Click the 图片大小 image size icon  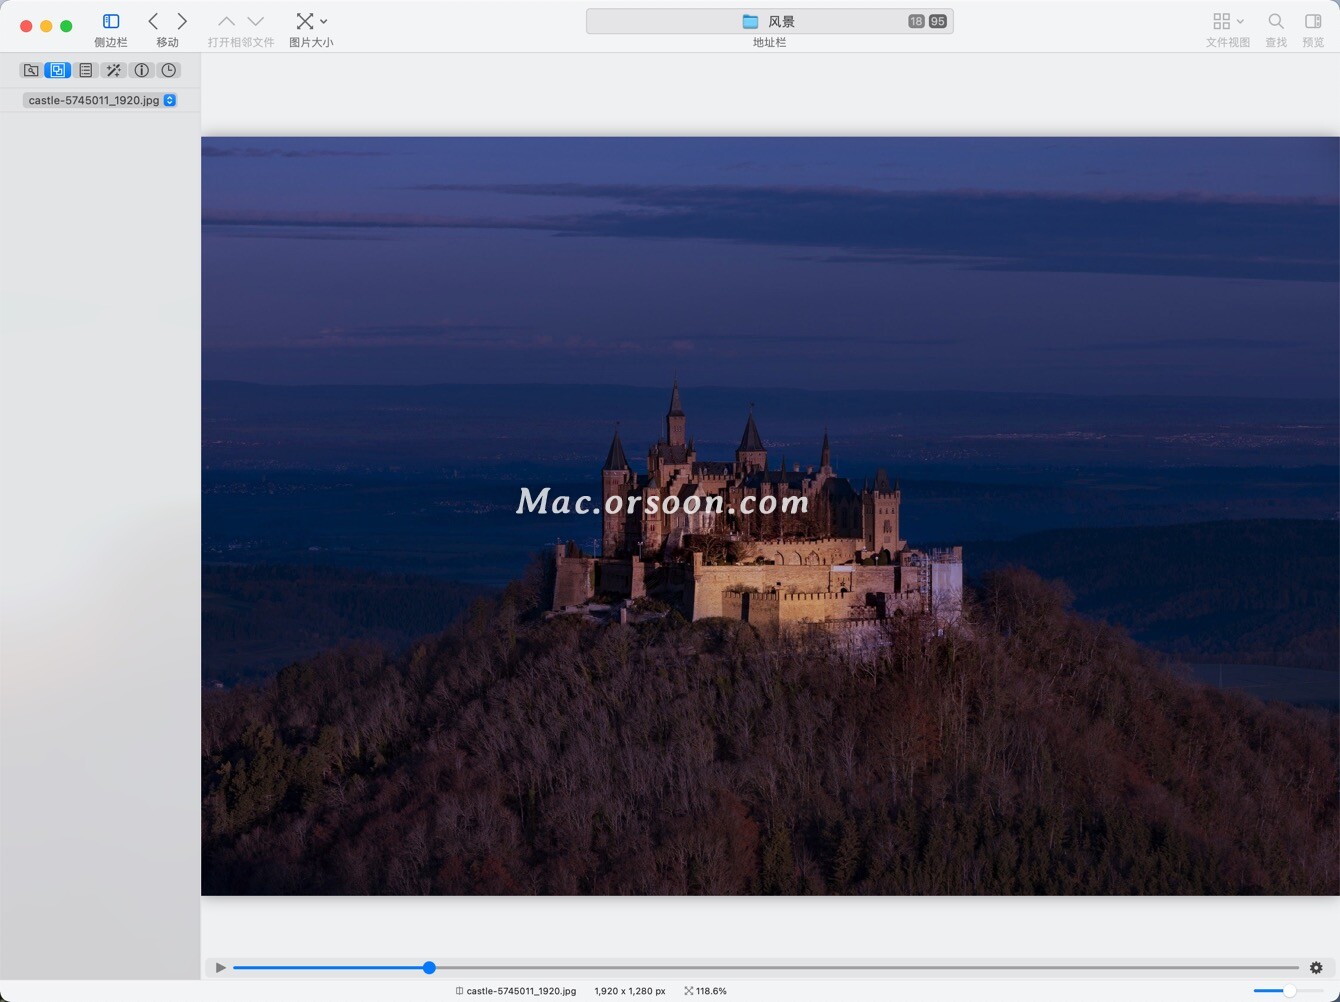point(305,21)
